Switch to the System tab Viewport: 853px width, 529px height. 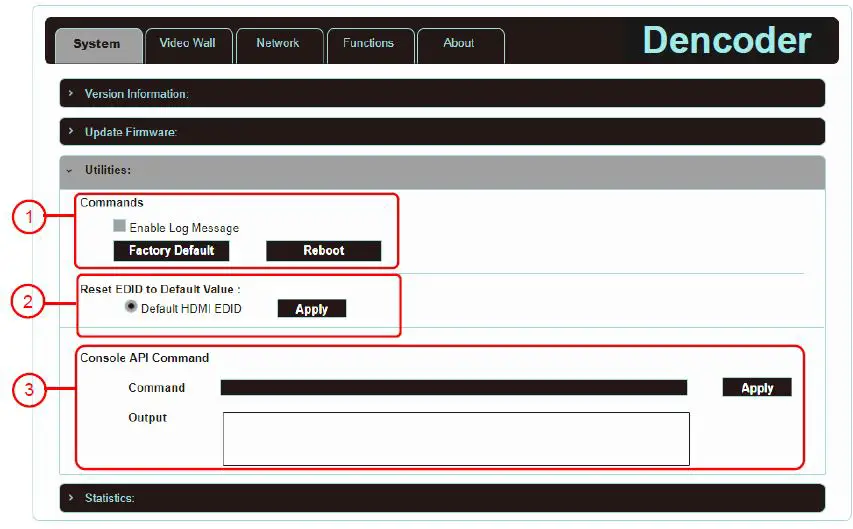tap(98, 46)
